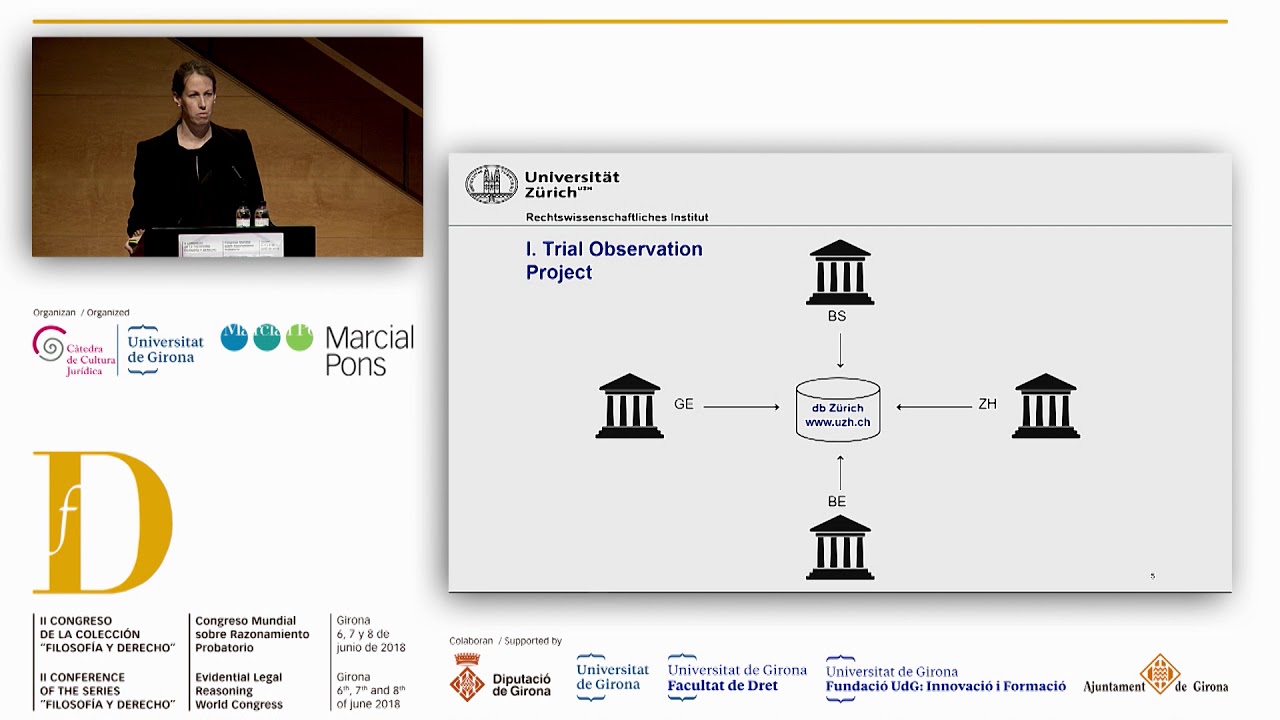
Task: Click the 'of june 2018' English date text
Action: point(369,703)
